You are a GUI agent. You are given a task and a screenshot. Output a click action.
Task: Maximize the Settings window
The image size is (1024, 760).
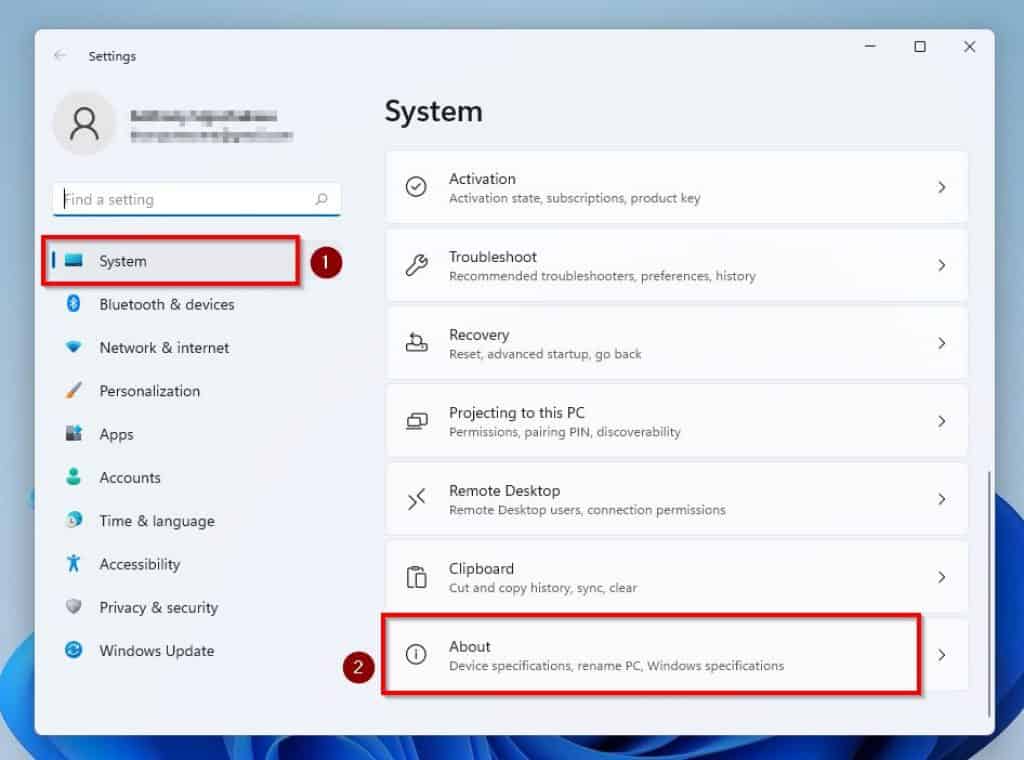920,46
